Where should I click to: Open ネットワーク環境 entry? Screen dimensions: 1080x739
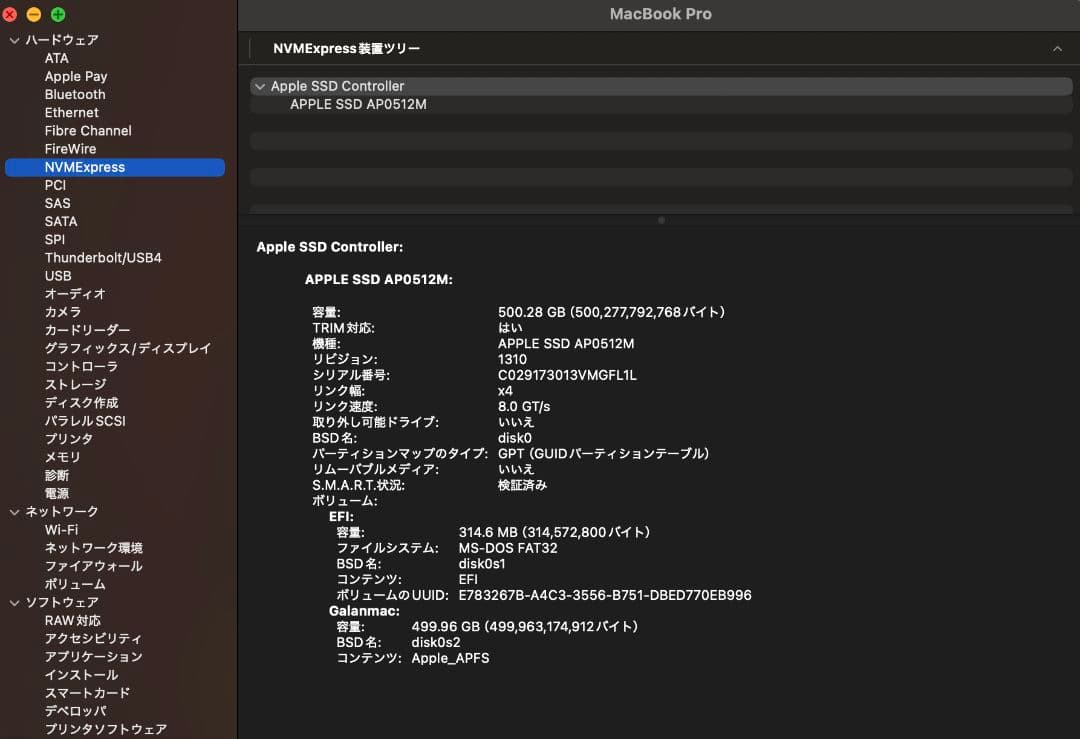click(x=94, y=548)
